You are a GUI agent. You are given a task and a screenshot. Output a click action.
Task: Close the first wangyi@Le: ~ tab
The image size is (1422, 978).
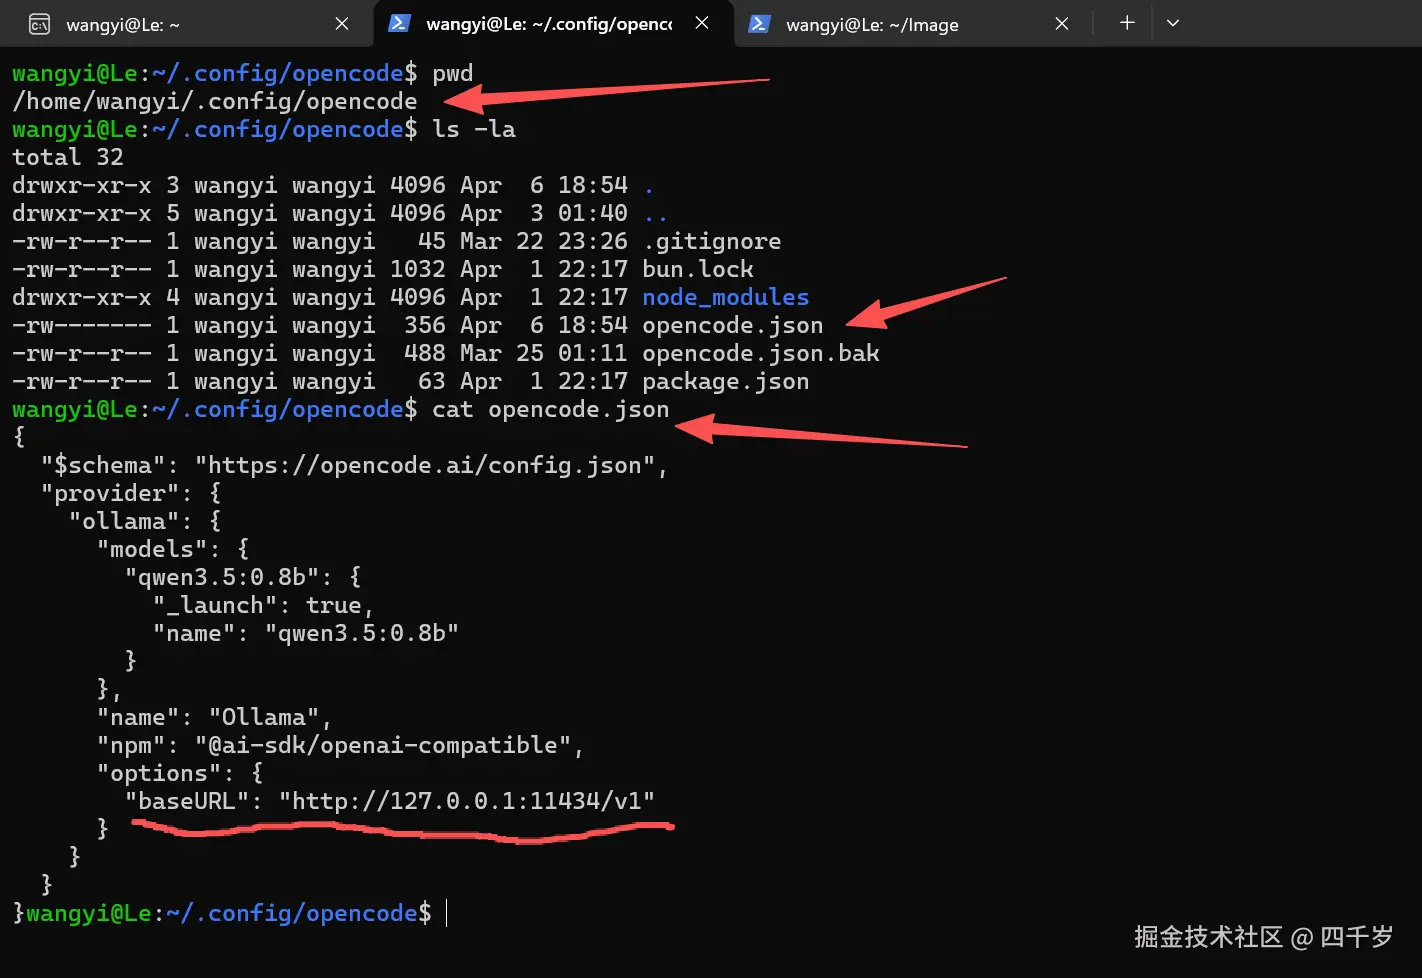tap(342, 23)
